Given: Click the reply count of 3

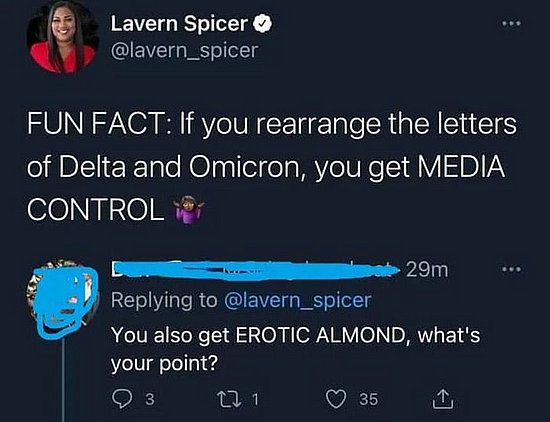Looking at the screenshot, I should coord(150,399).
